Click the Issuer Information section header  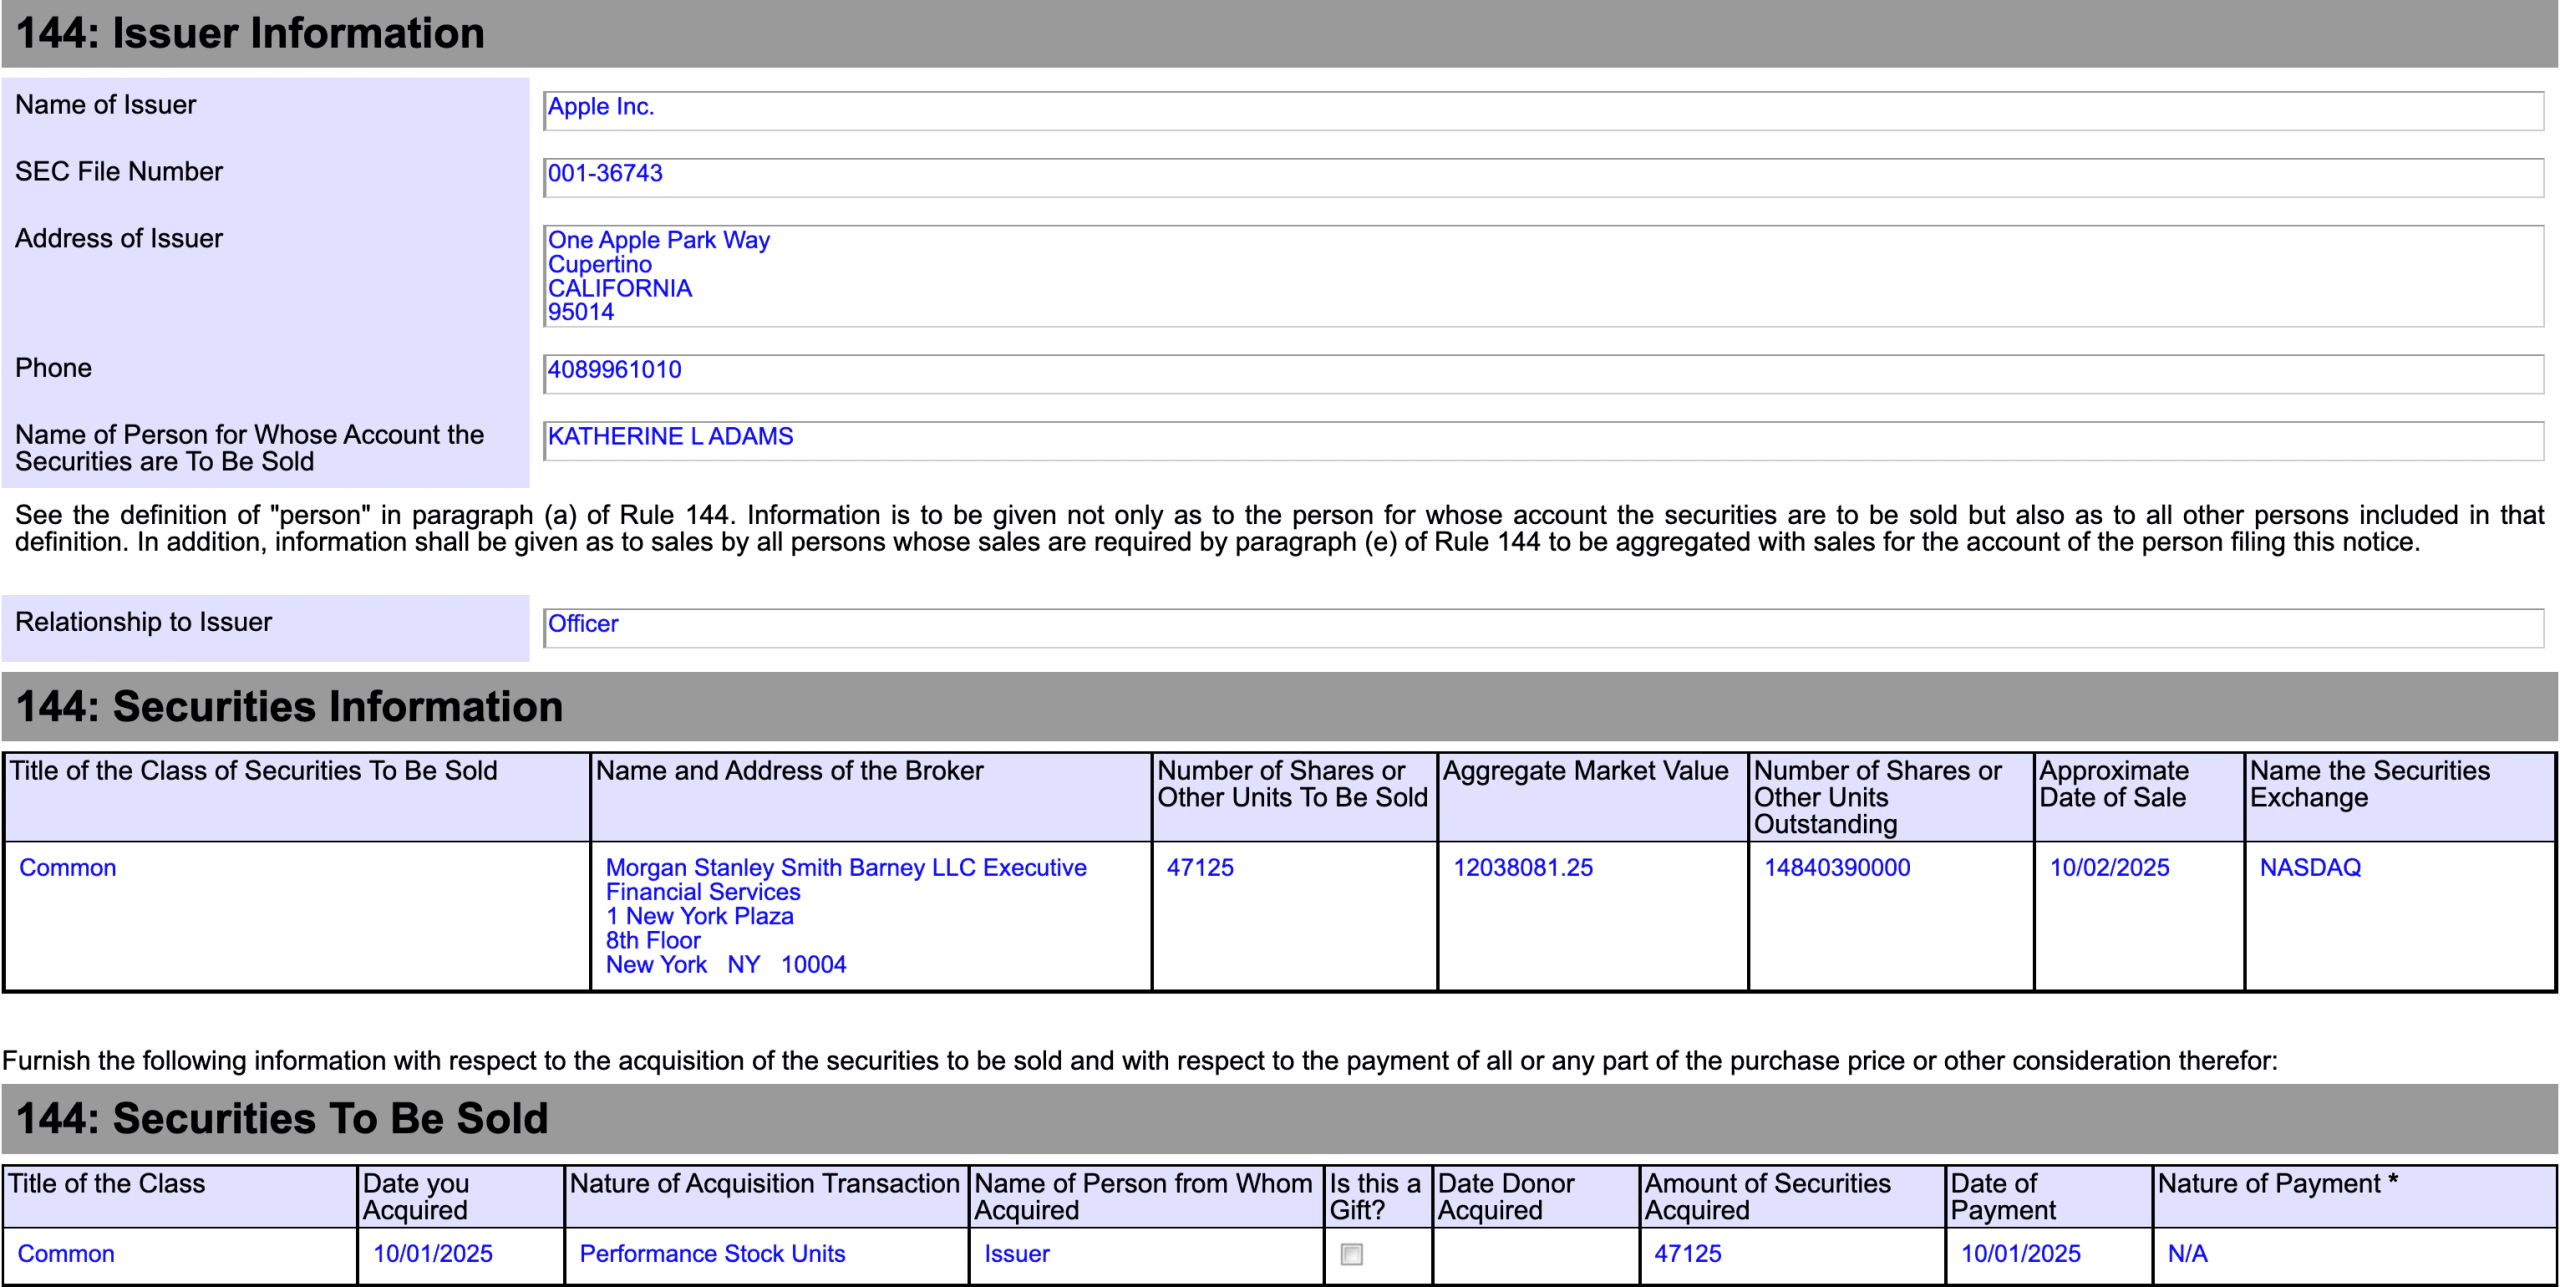pos(250,34)
